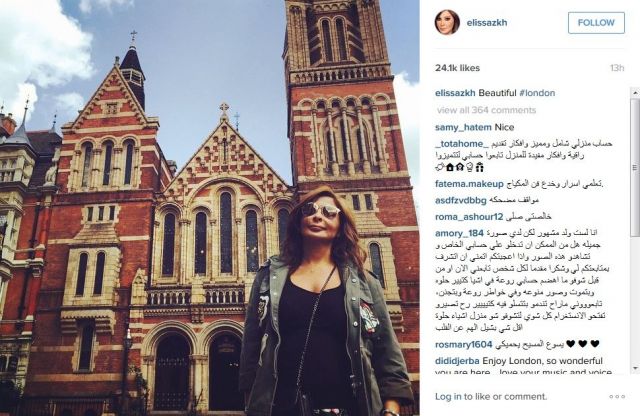Open the #london hashtag link
Screen dimensions: 640x416
[x=537, y=93]
